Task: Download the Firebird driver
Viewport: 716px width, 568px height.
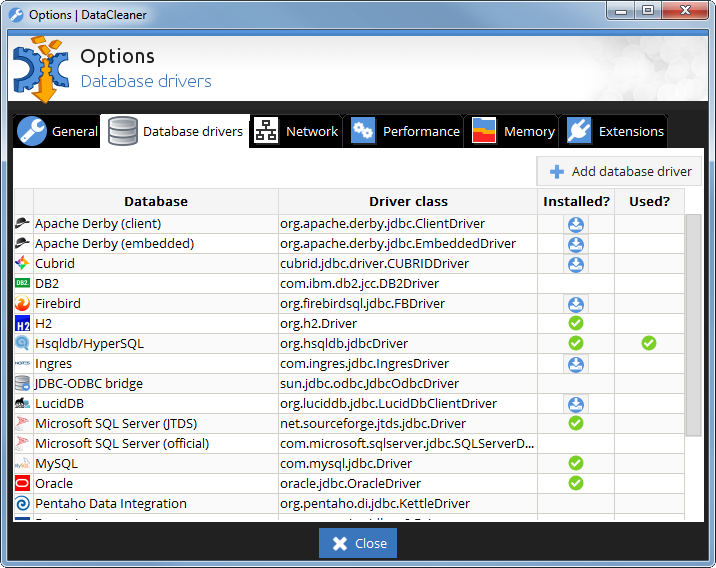Action: click(x=576, y=304)
